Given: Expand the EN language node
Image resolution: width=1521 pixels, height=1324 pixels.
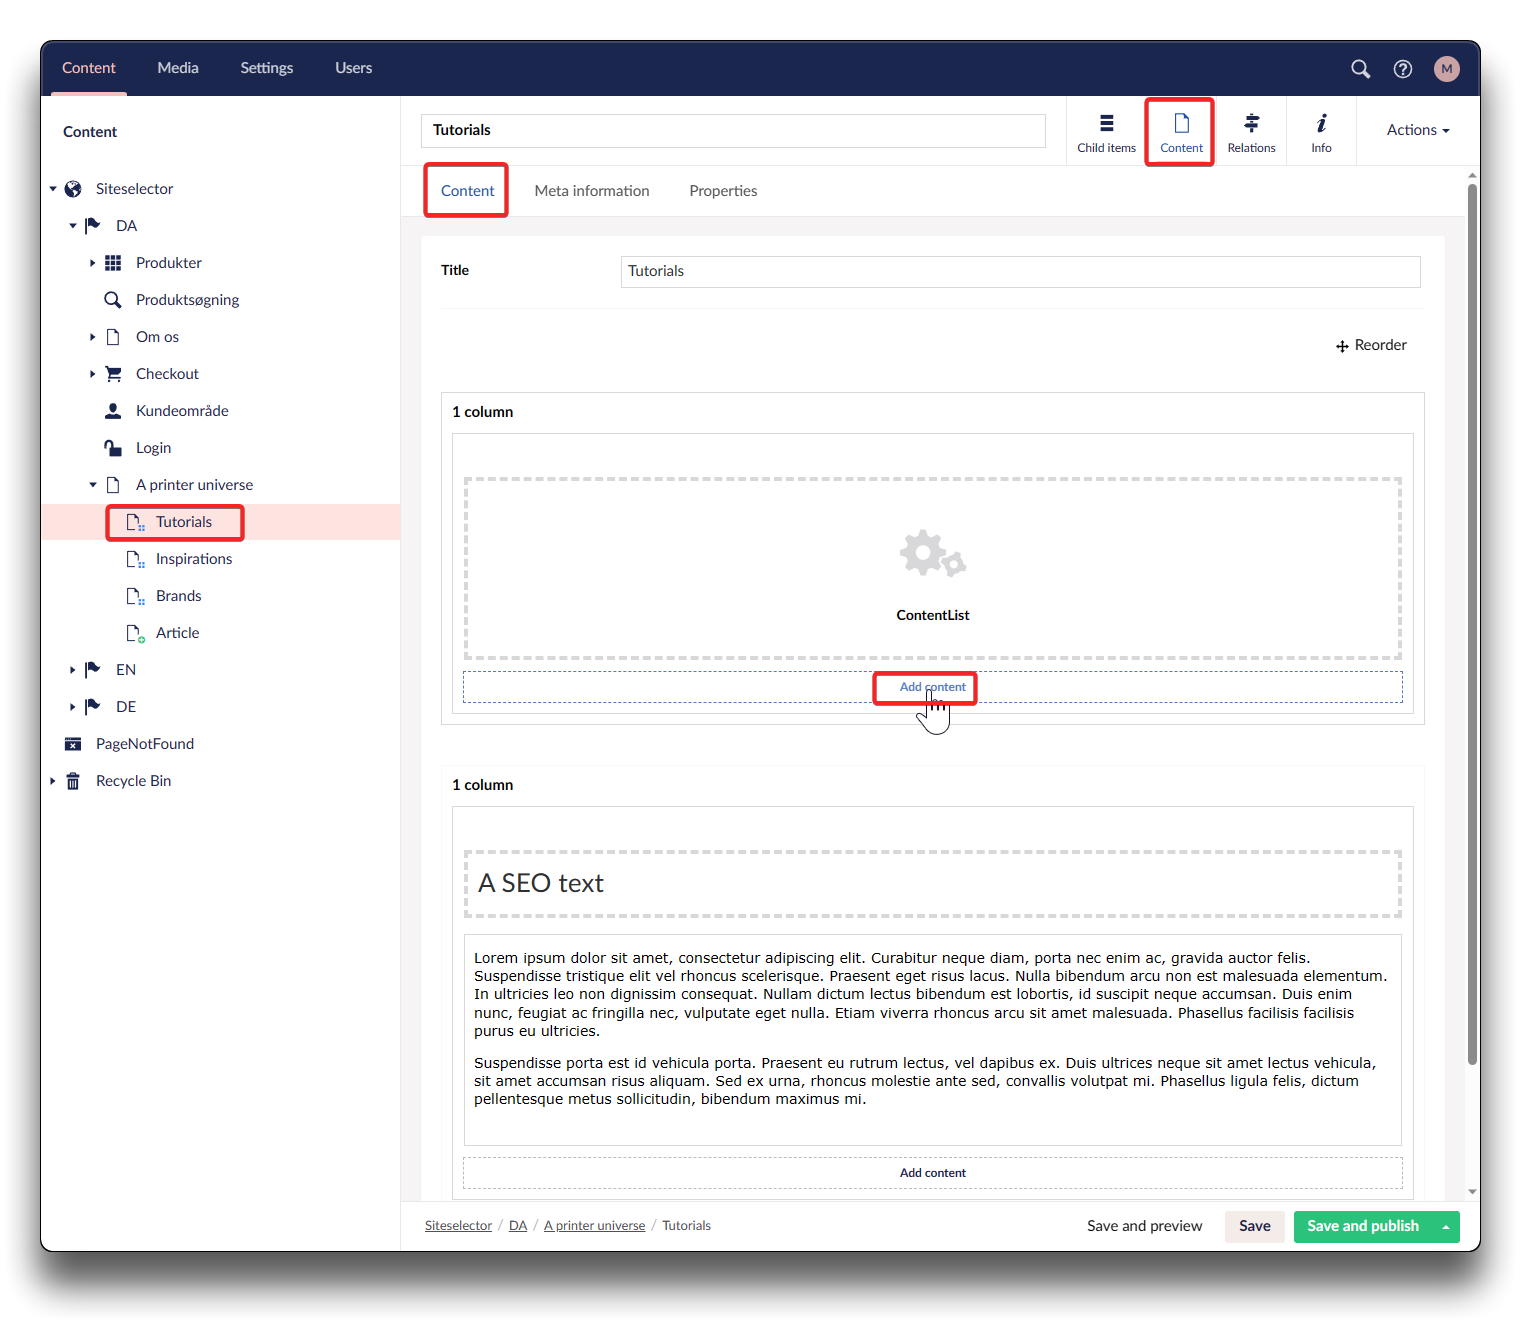Looking at the screenshot, I should [72, 670].
